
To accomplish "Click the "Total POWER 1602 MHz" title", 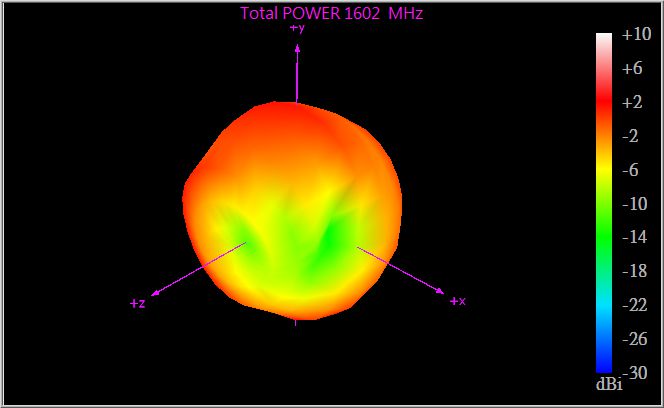I will point(332,14).
